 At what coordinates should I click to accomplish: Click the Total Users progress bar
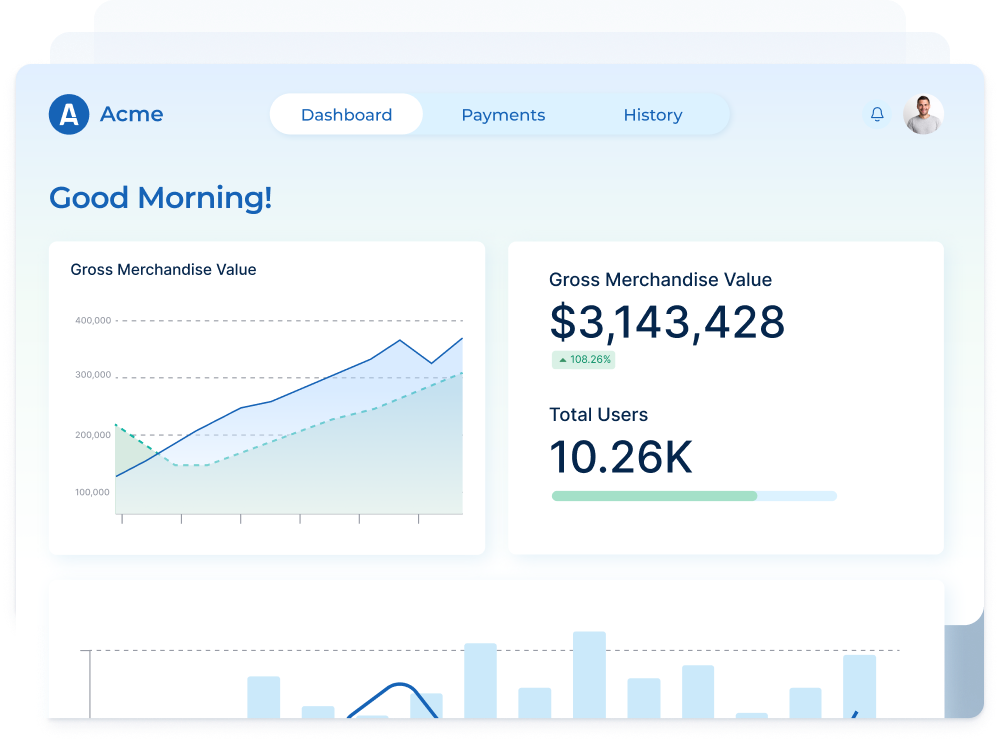point(693,496)
